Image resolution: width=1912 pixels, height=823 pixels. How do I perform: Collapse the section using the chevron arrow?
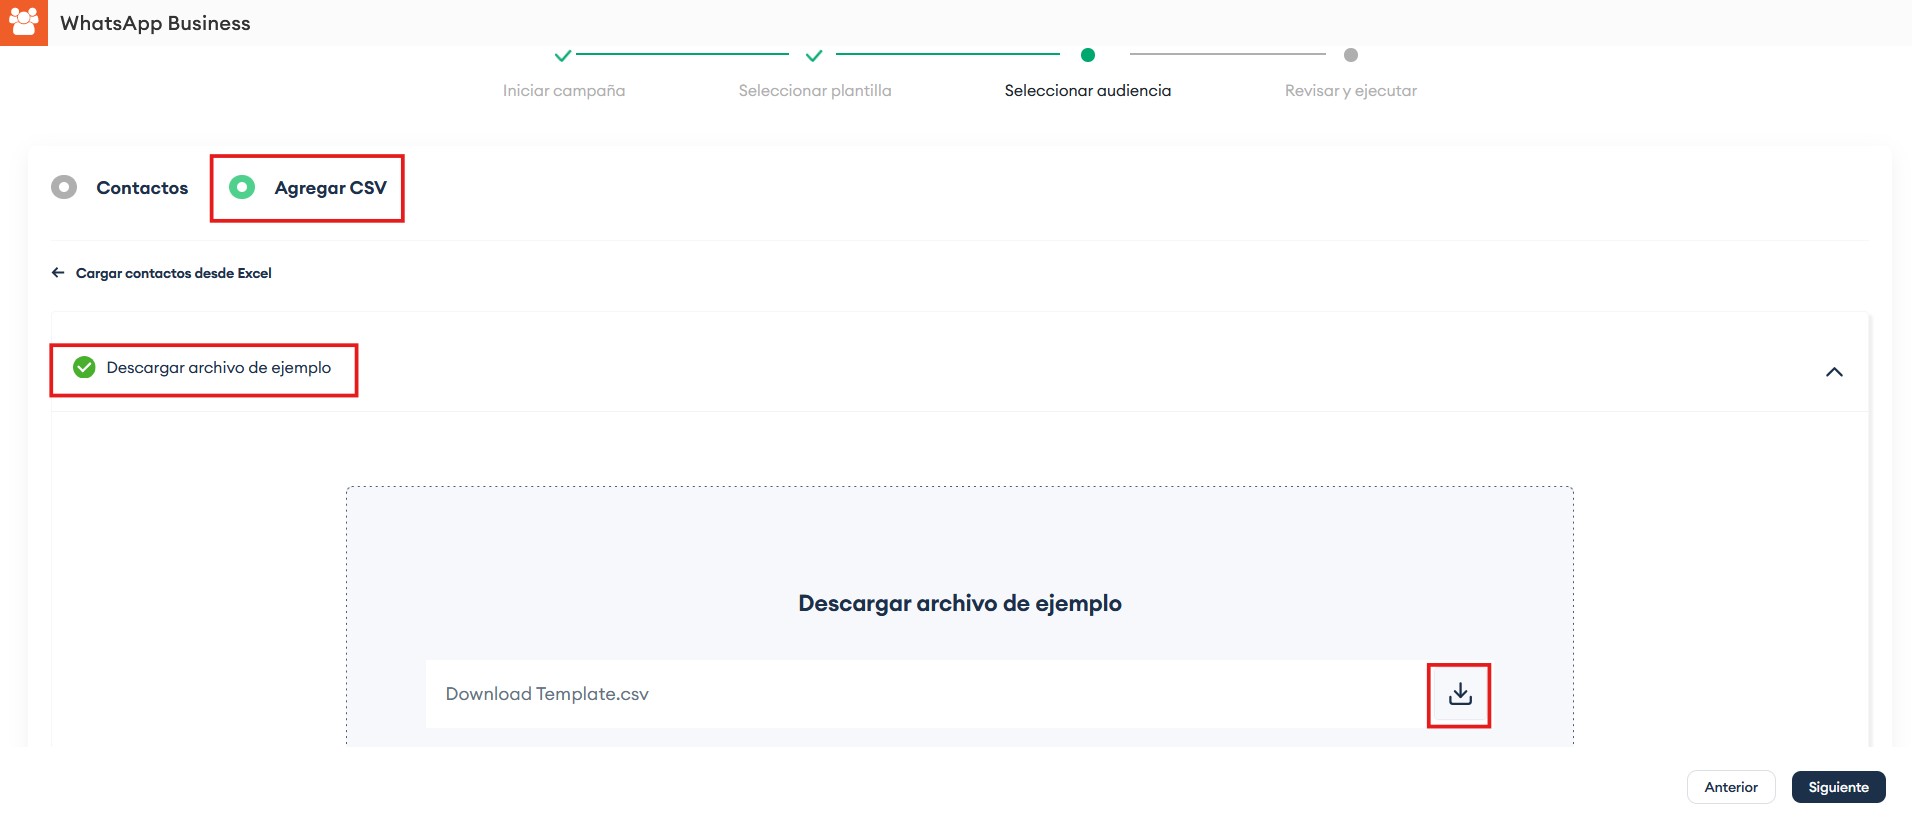(1834, 372)
